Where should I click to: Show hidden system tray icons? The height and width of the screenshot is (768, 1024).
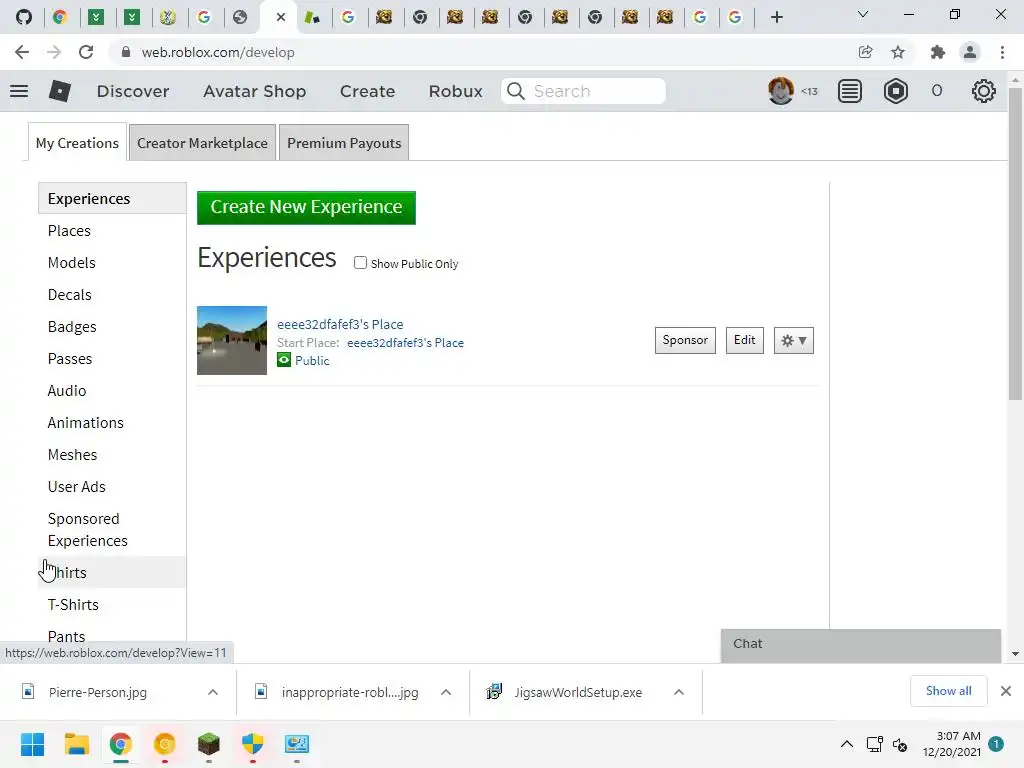pyautogui.click(x=846, y=744)
